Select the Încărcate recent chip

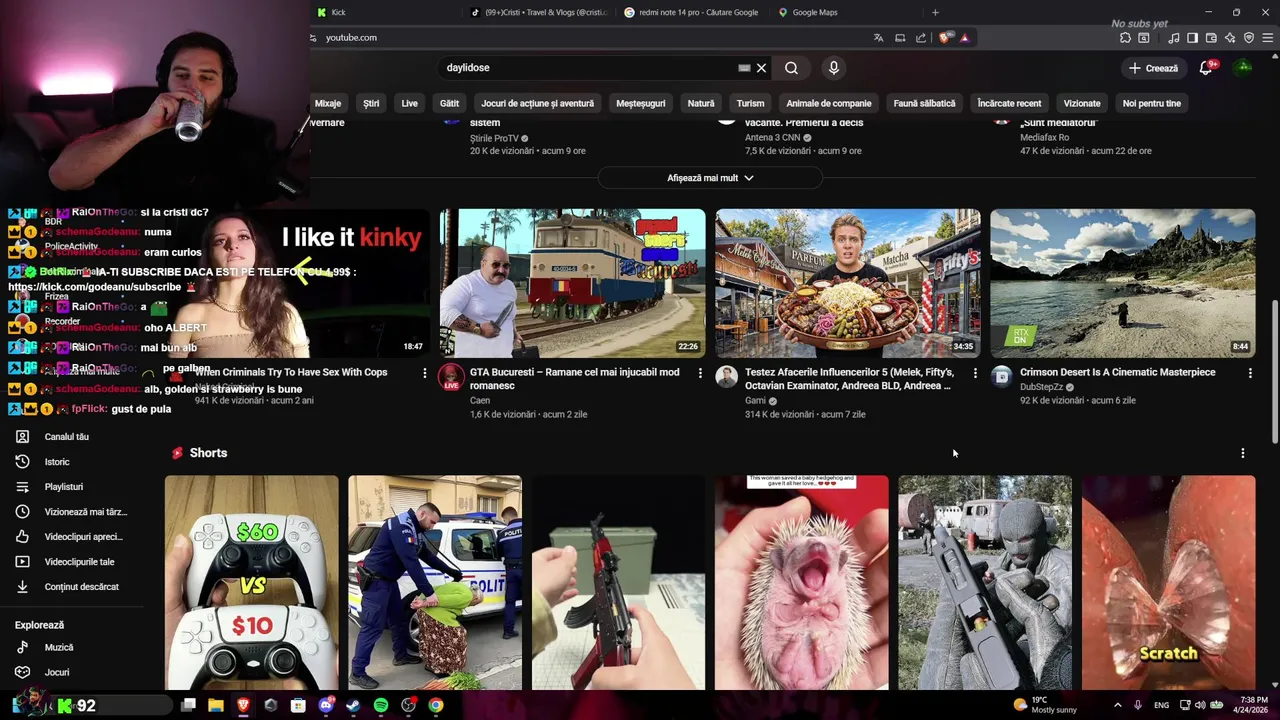1009,103
